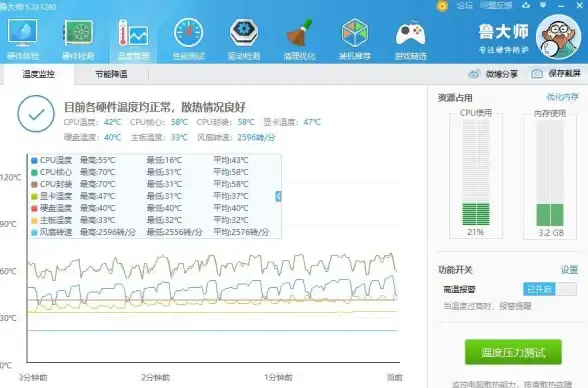Image resolution: width=588 pixels, height=388 pixels.
Task: Click the 3.2 GB memory value
Action: (x=551, y=233)
